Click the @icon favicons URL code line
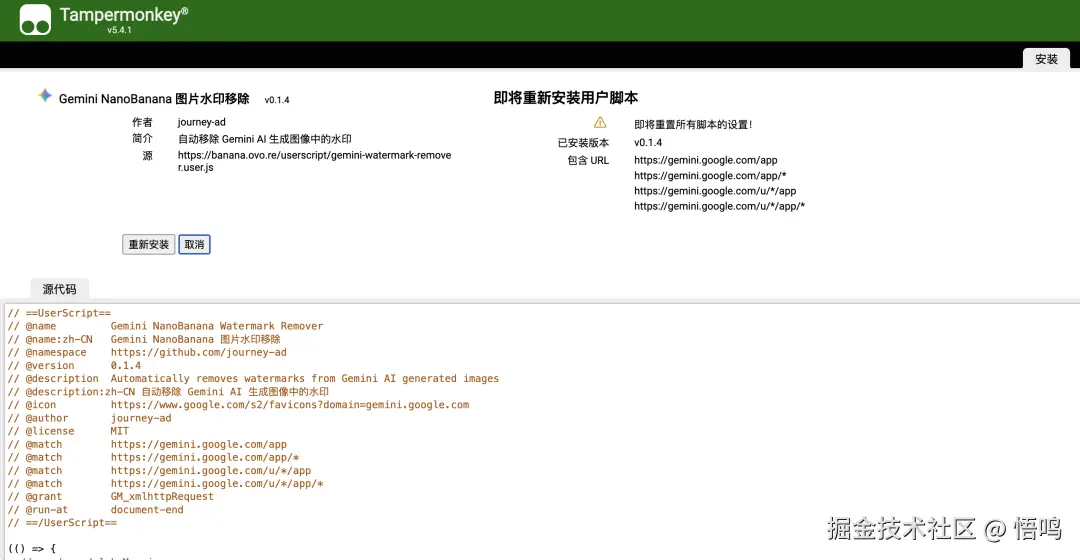This screenshot has height=560, width=1080. pos(238,404)
